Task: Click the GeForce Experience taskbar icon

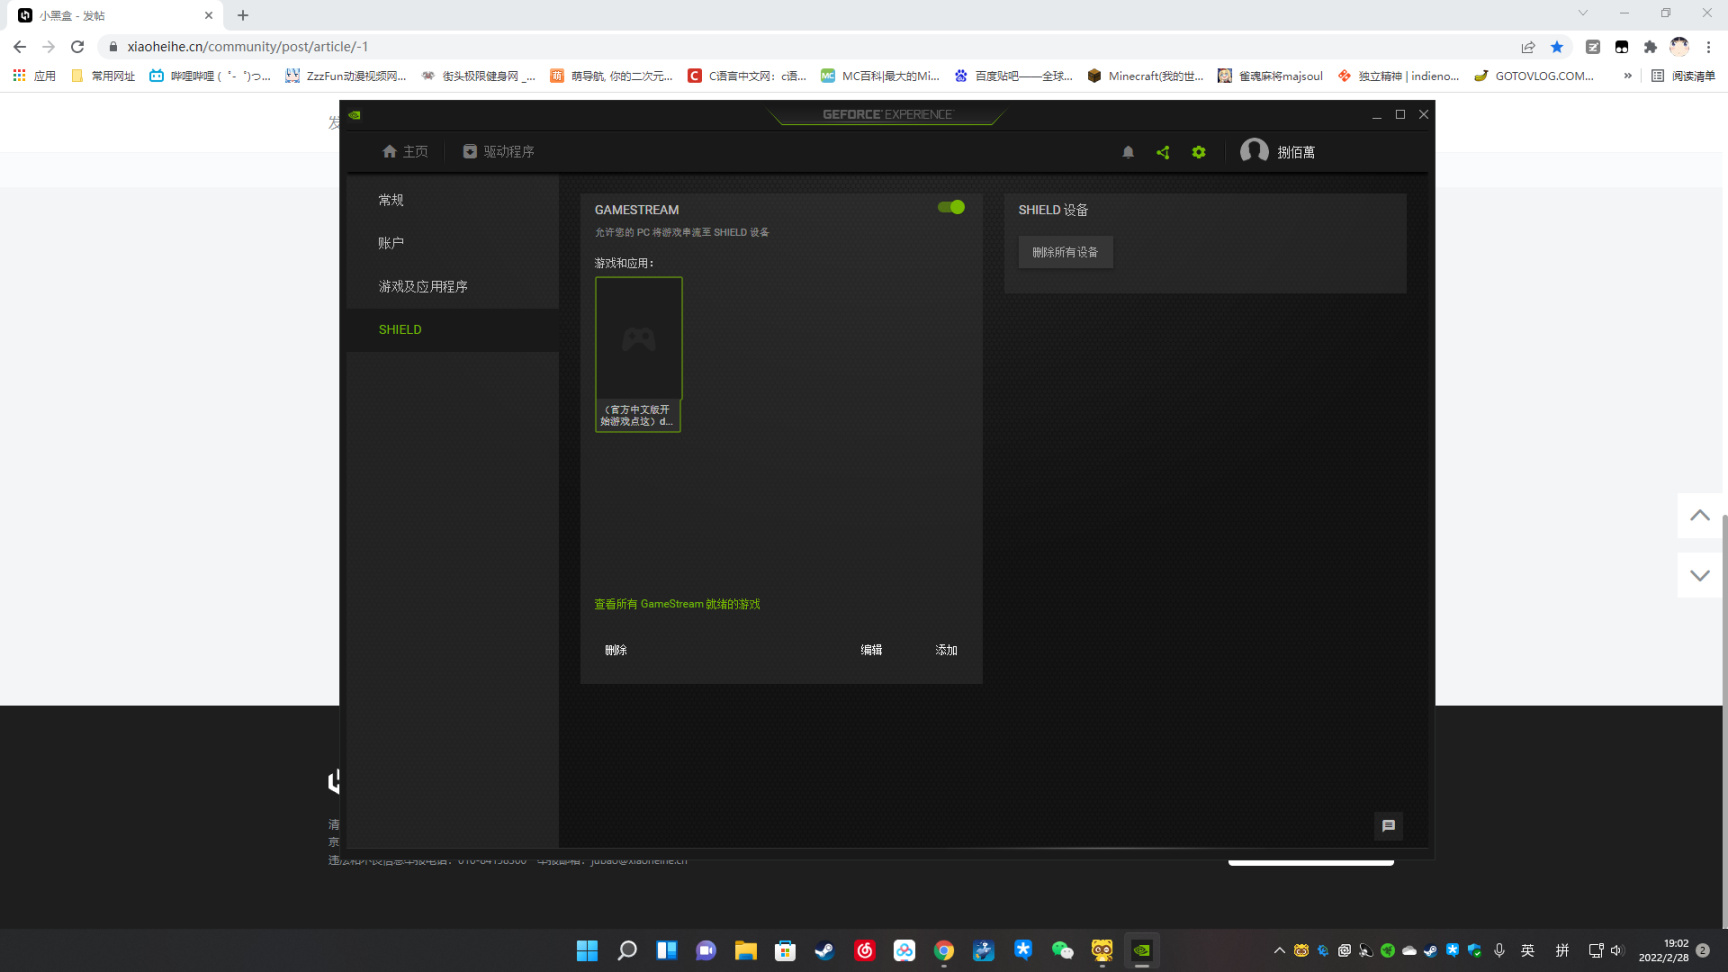Action: pos(1141,951)
